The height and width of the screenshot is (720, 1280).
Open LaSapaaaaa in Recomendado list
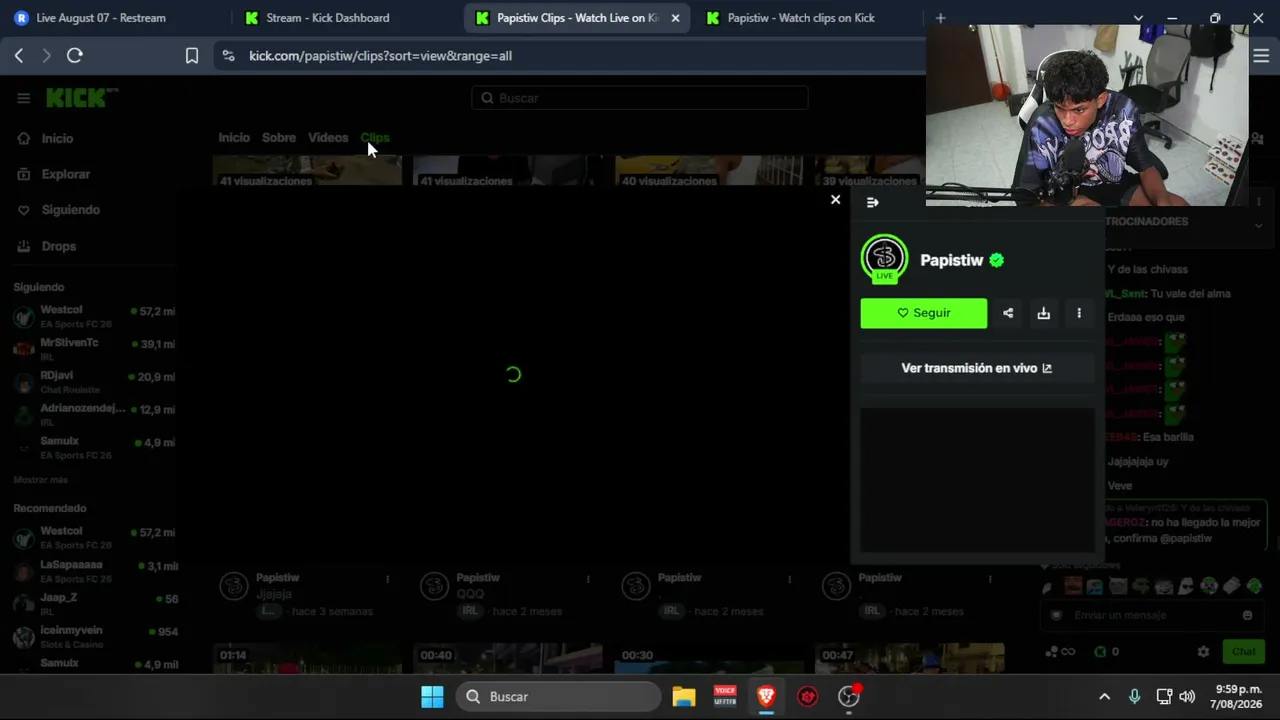pos(95,571)
